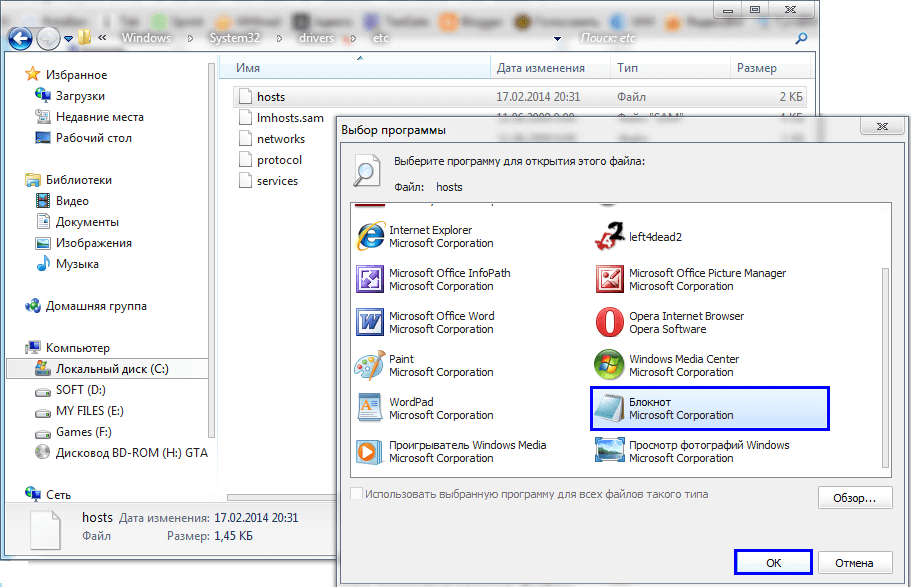Image resolution: width=911 pixels, height=587 pixels.
Task: Click the System32 breadcrumb segment
Action: tap(235, 38)
